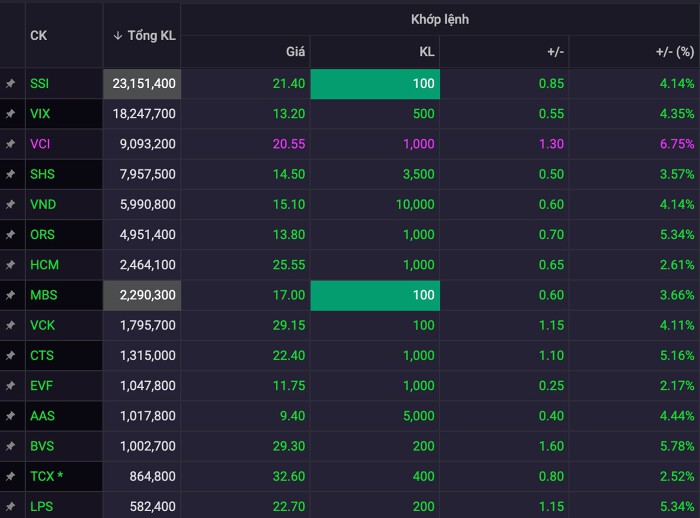Pin the BVS row
Image resolution: width=700 pixels, height=518 pixels.
10,446
